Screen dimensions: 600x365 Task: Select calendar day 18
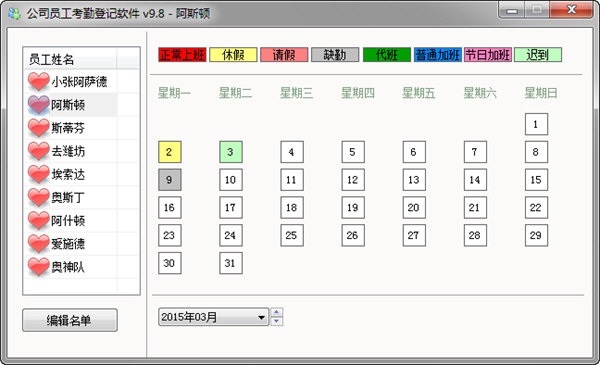292,207
